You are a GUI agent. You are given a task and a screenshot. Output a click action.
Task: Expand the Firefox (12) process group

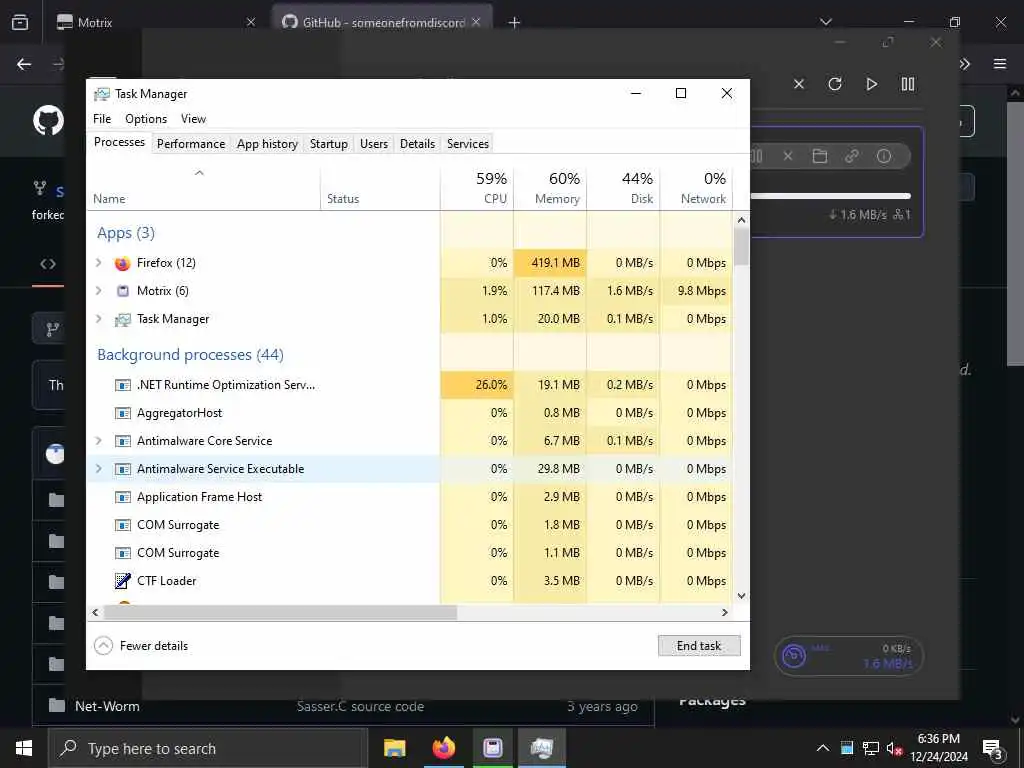[x=99, y=263]
